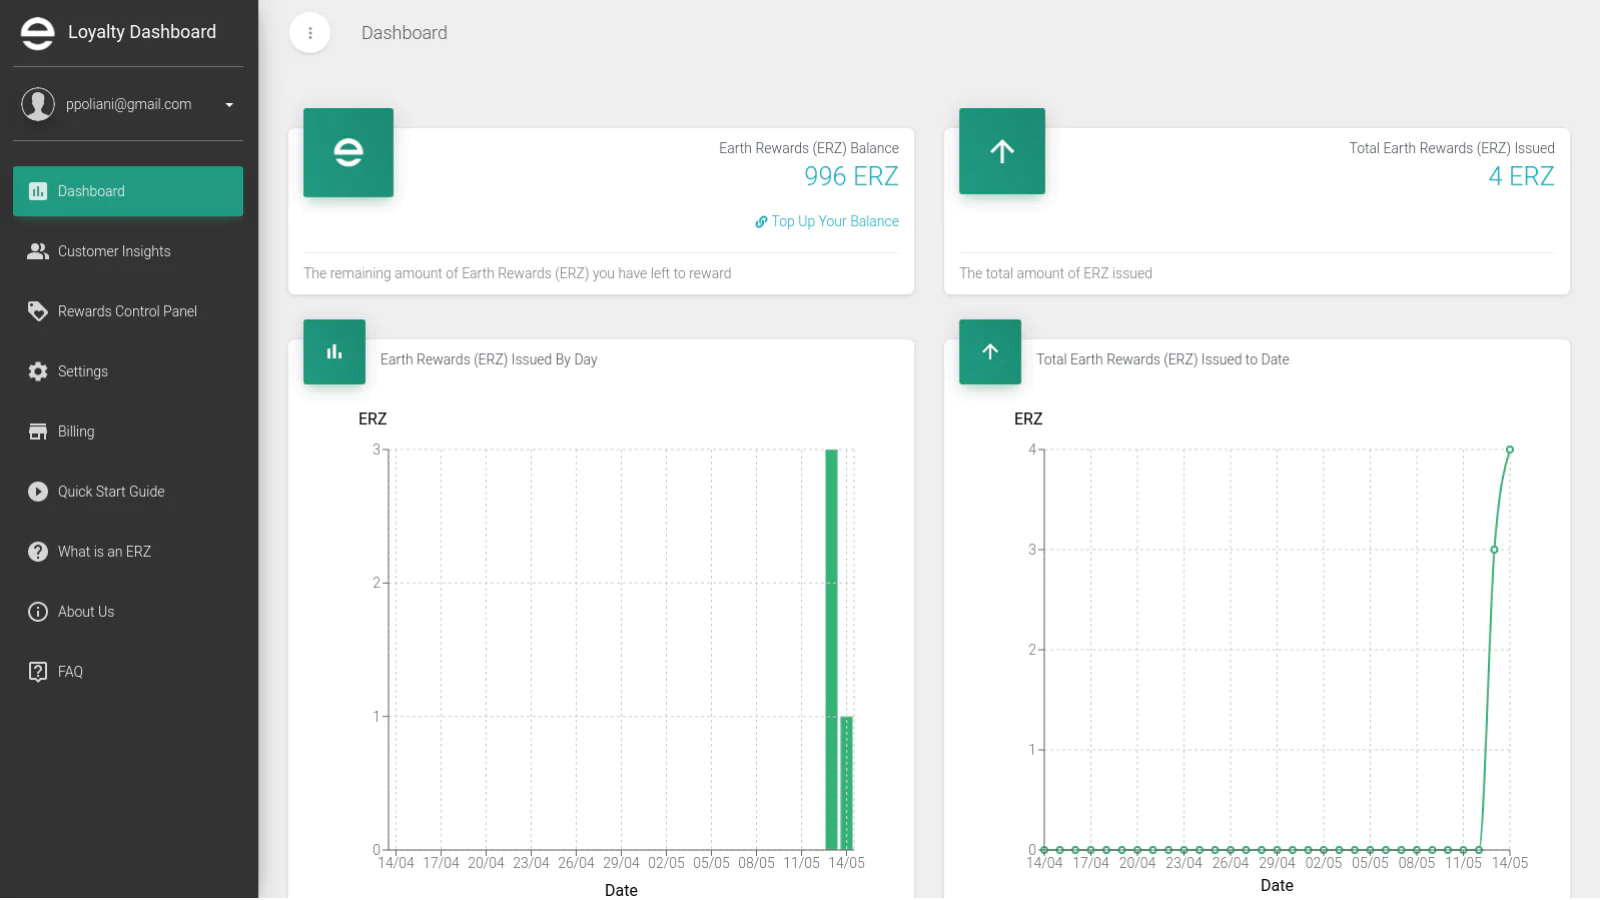Open Customer Insights page

pyautogui.click(x=114, y=251)
